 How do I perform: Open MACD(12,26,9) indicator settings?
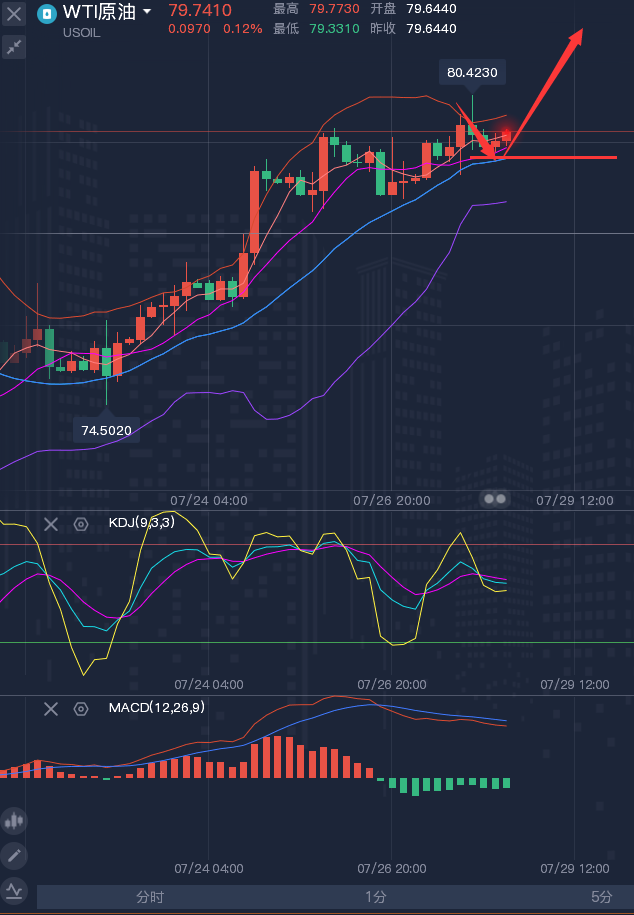tap(81, 709)
